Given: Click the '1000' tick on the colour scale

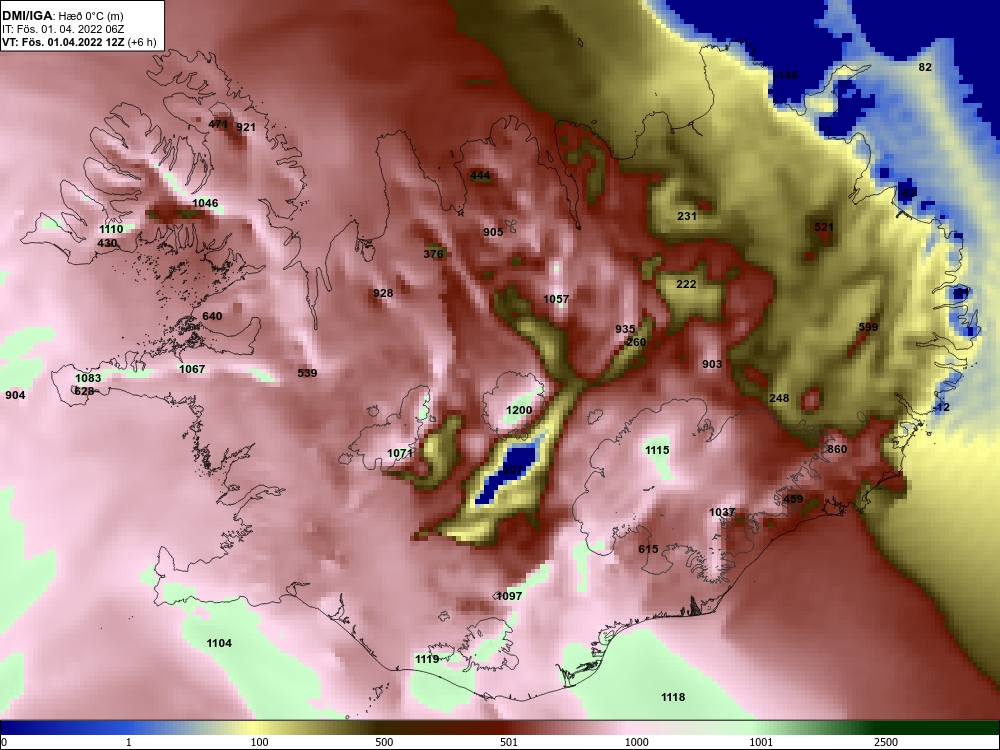Looking at the screenshot, I should pos(636,742).
